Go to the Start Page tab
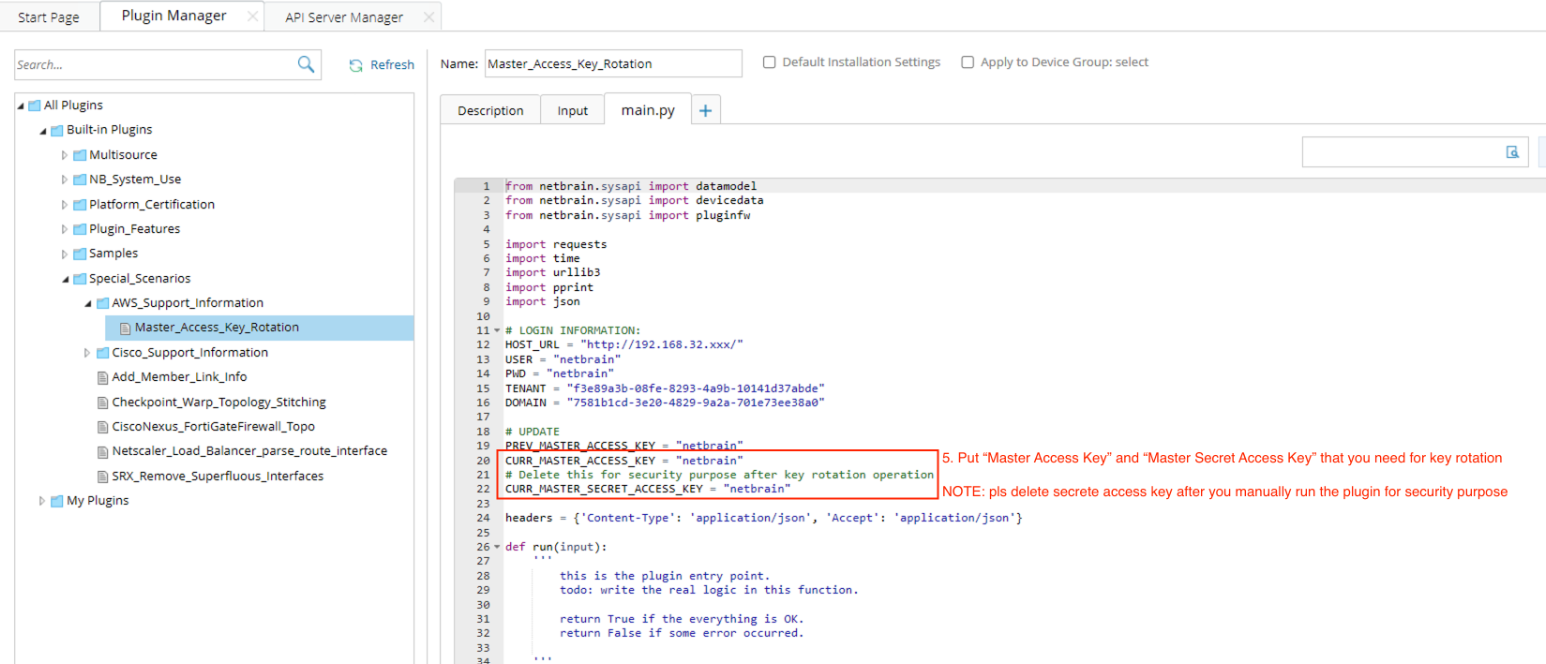 click(x=46, y=17)
